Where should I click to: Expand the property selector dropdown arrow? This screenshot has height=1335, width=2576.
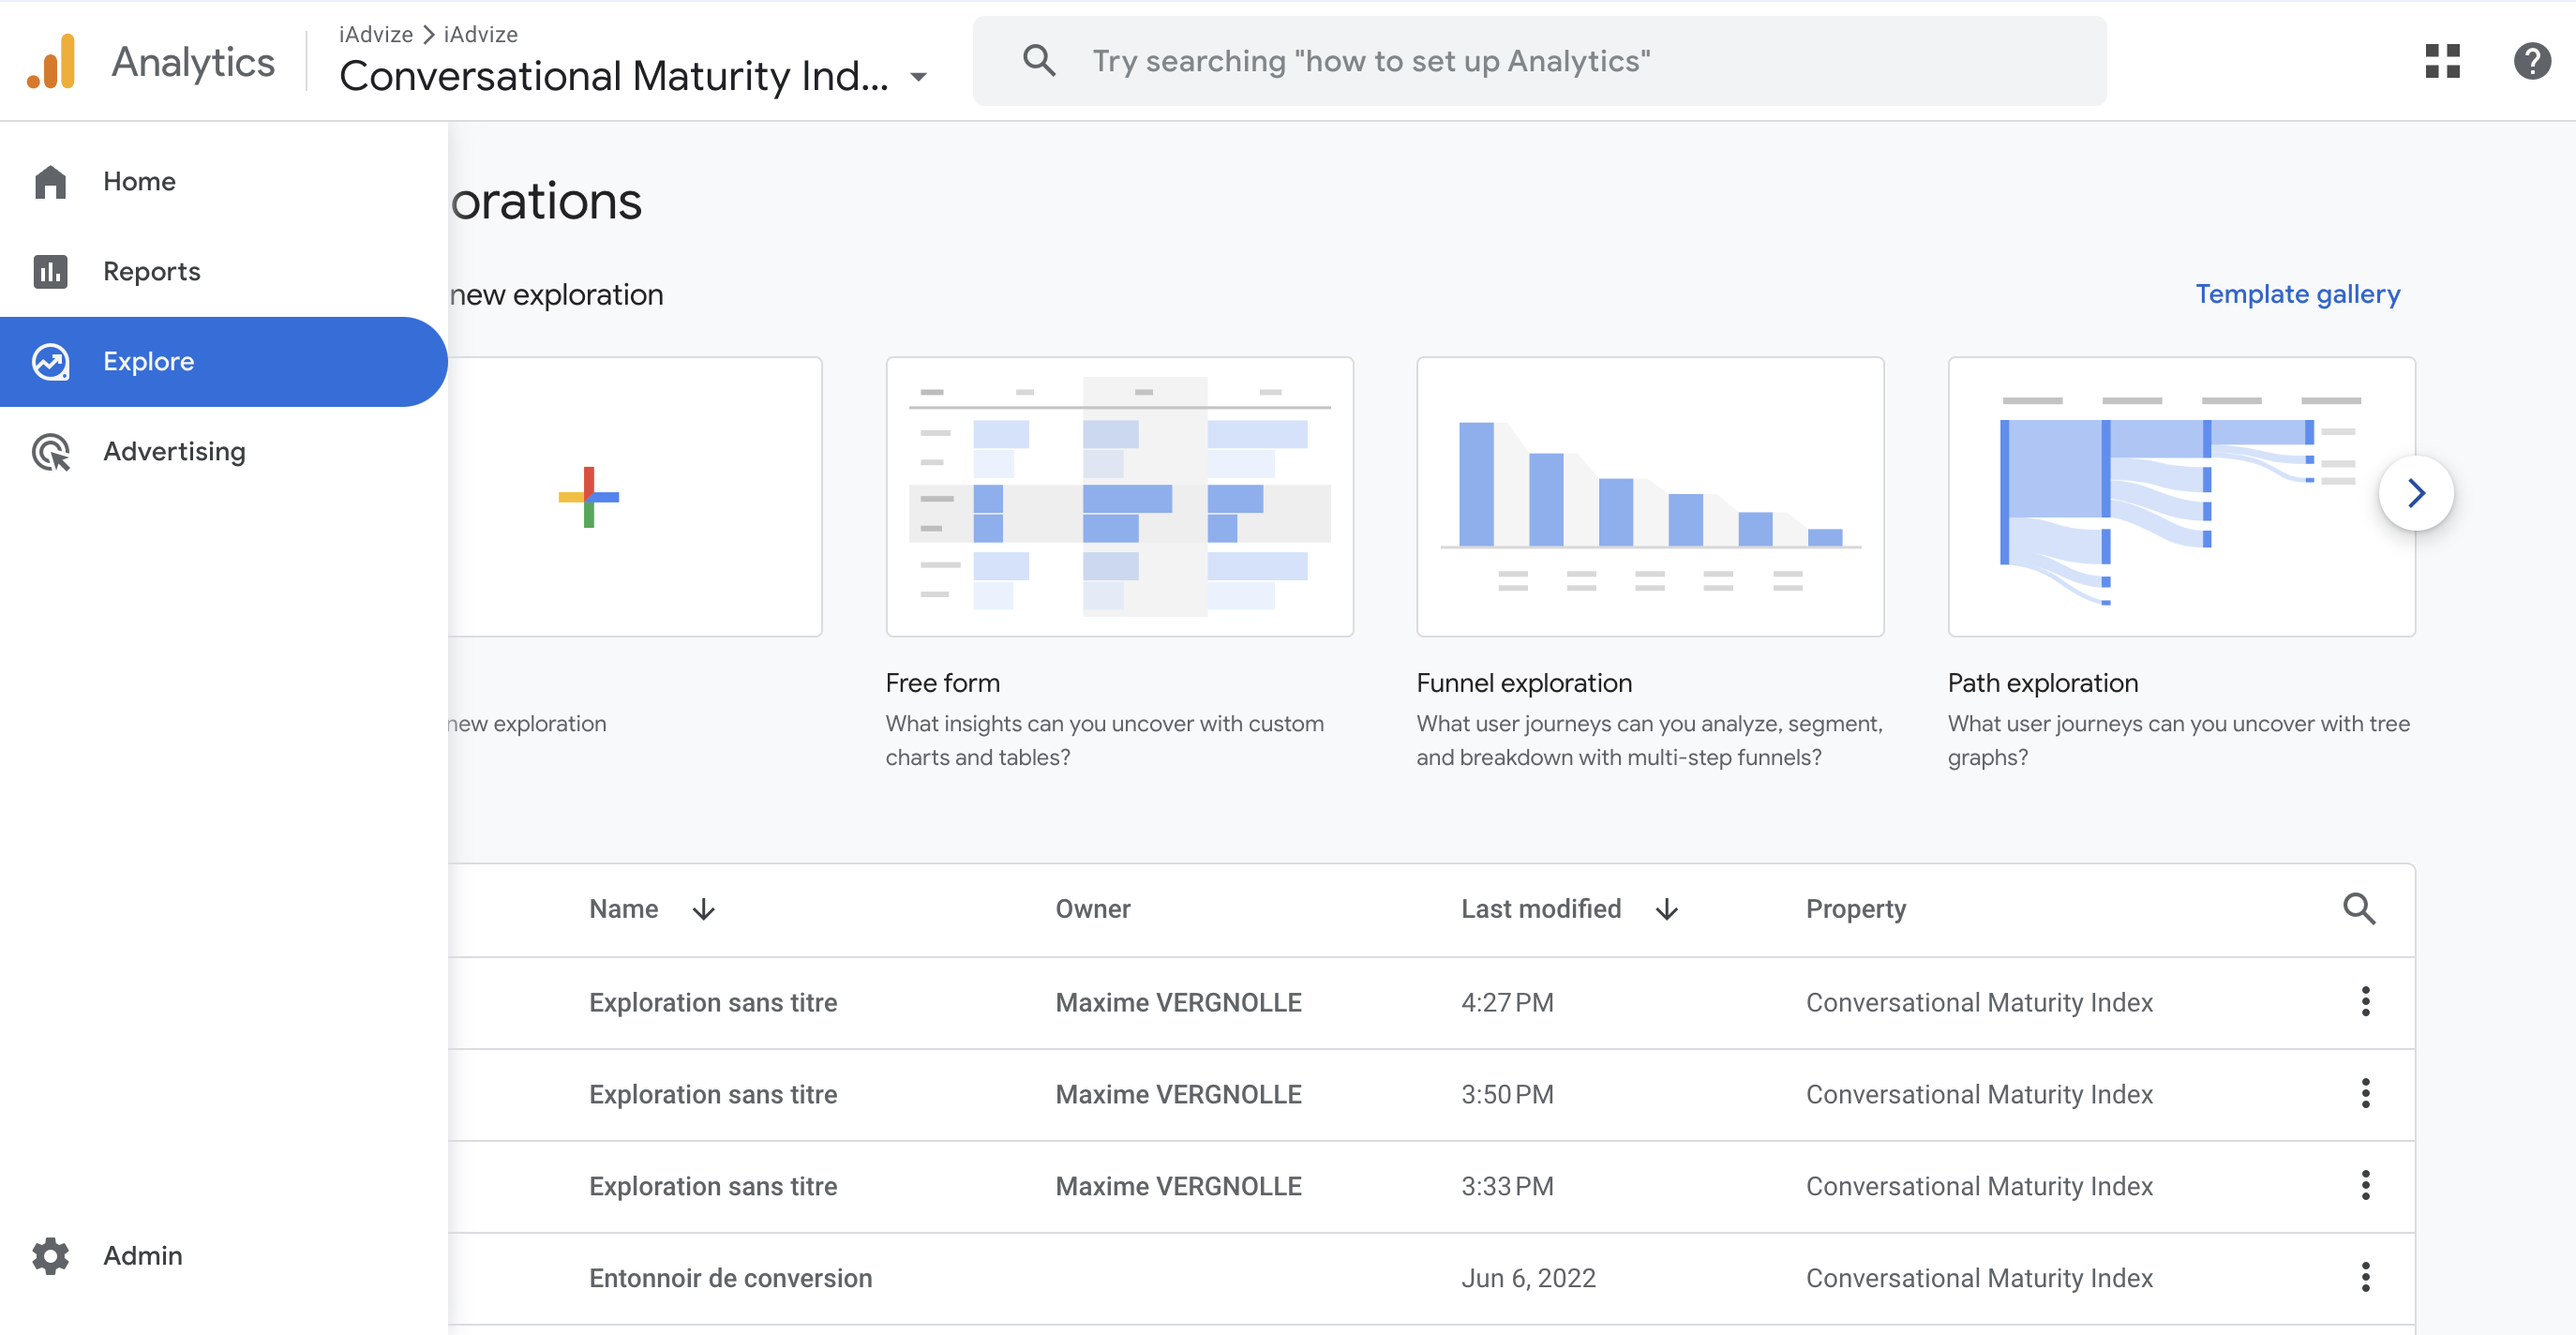[918, 77]
